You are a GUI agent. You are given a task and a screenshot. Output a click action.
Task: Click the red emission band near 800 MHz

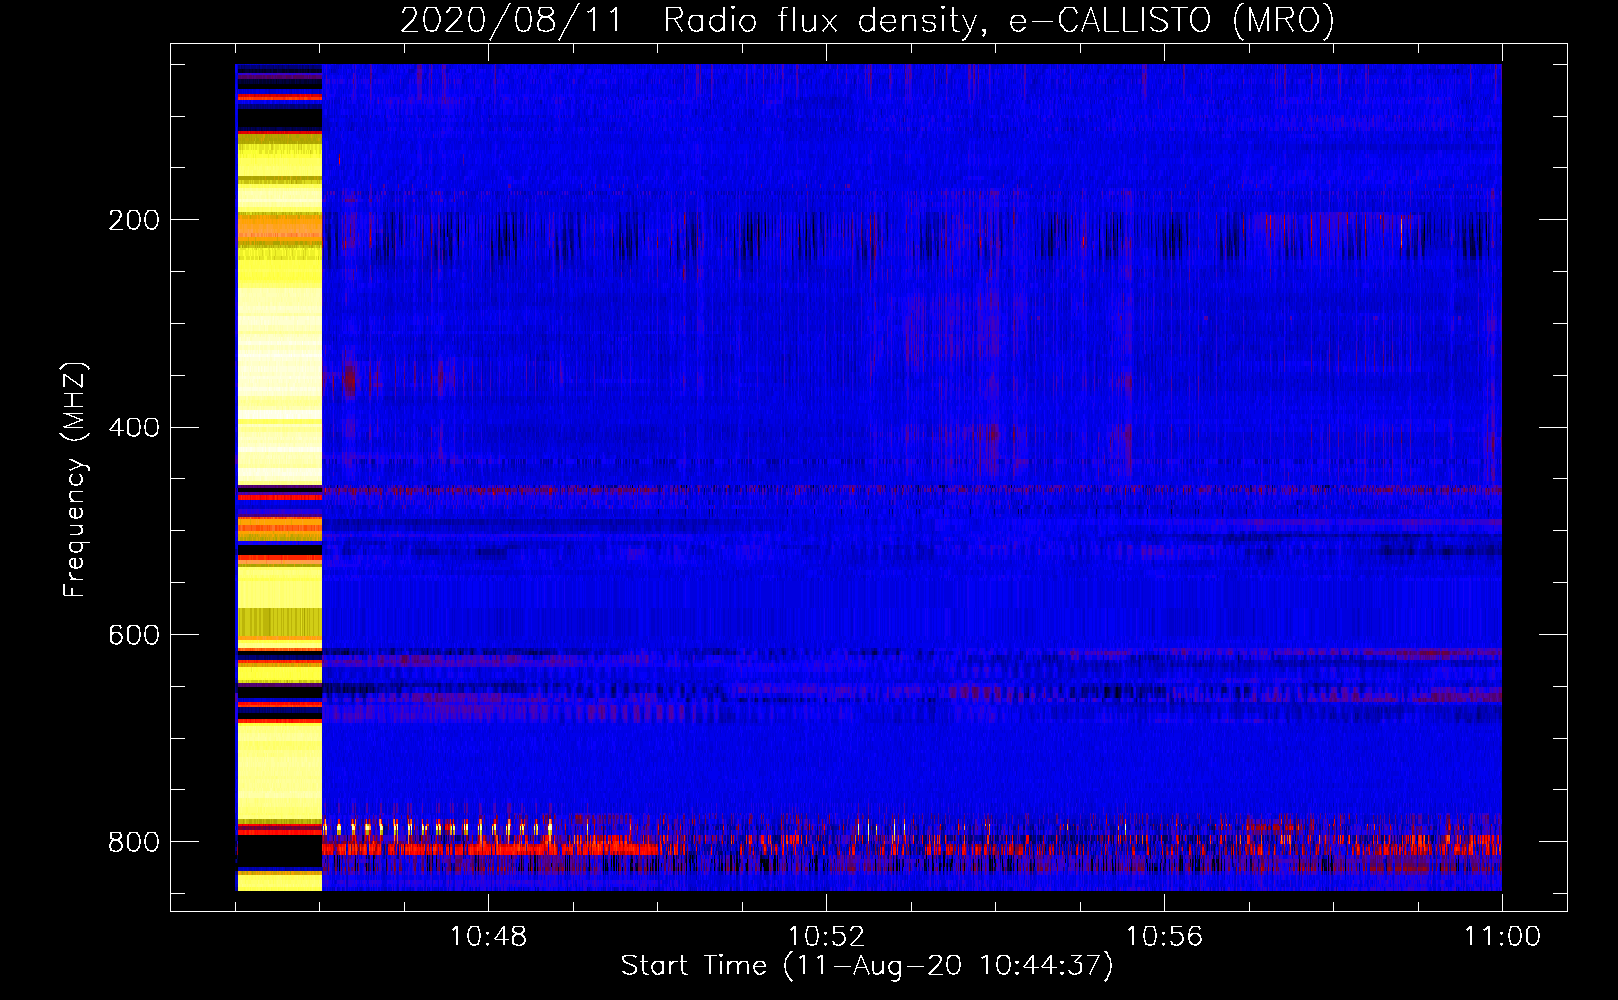coord(911,848)
